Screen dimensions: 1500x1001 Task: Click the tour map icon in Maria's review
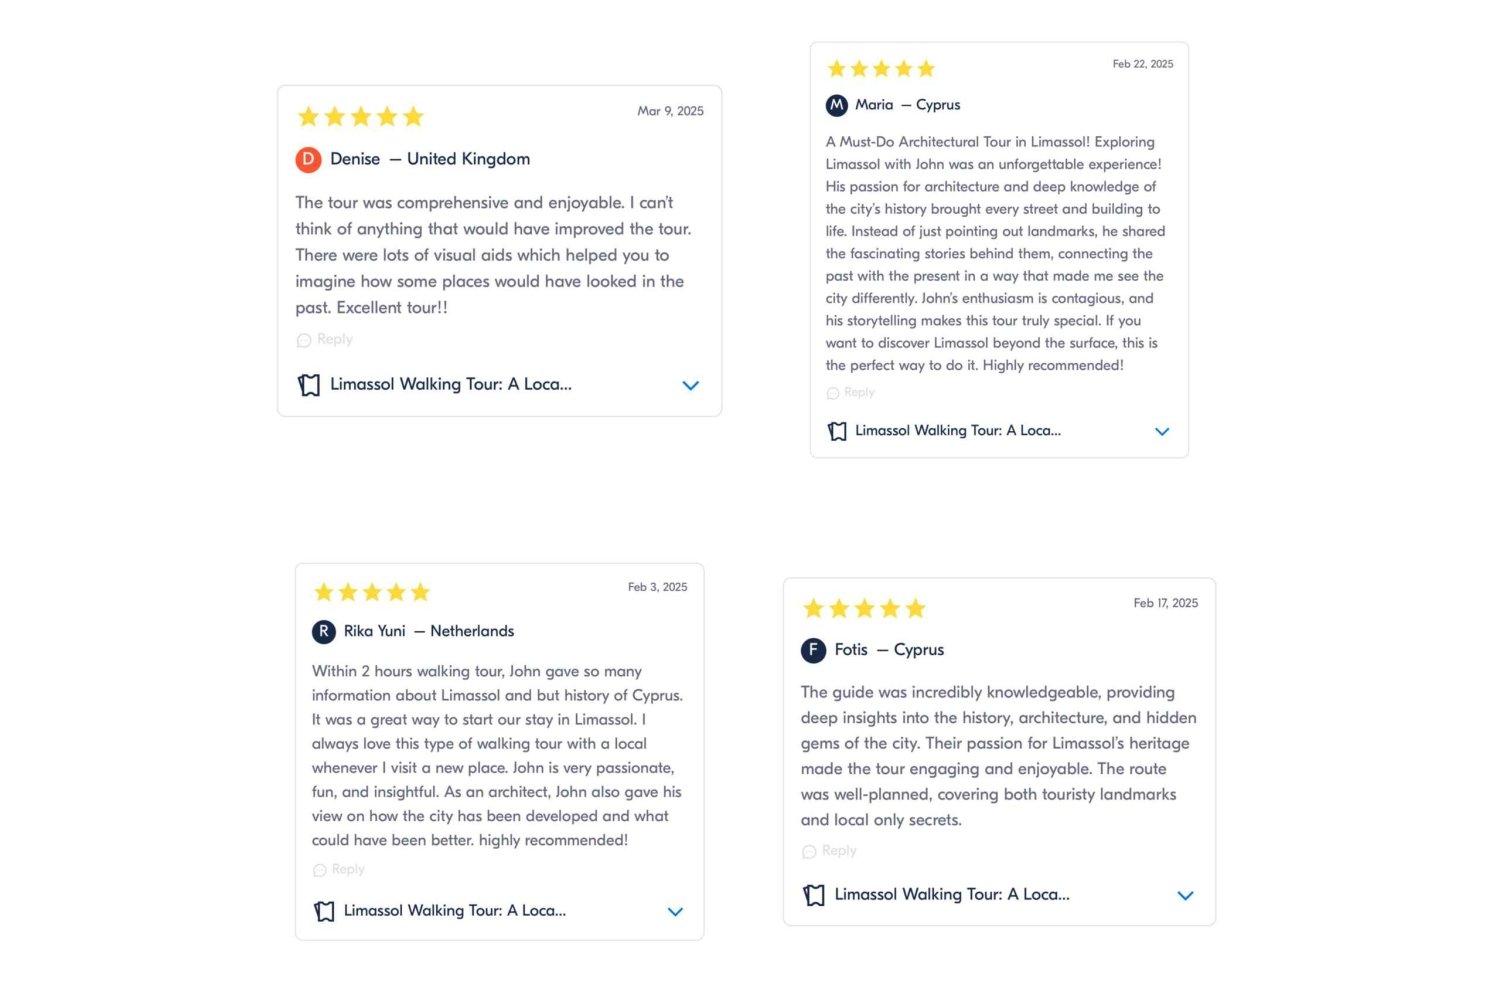(x=837, y=431)
